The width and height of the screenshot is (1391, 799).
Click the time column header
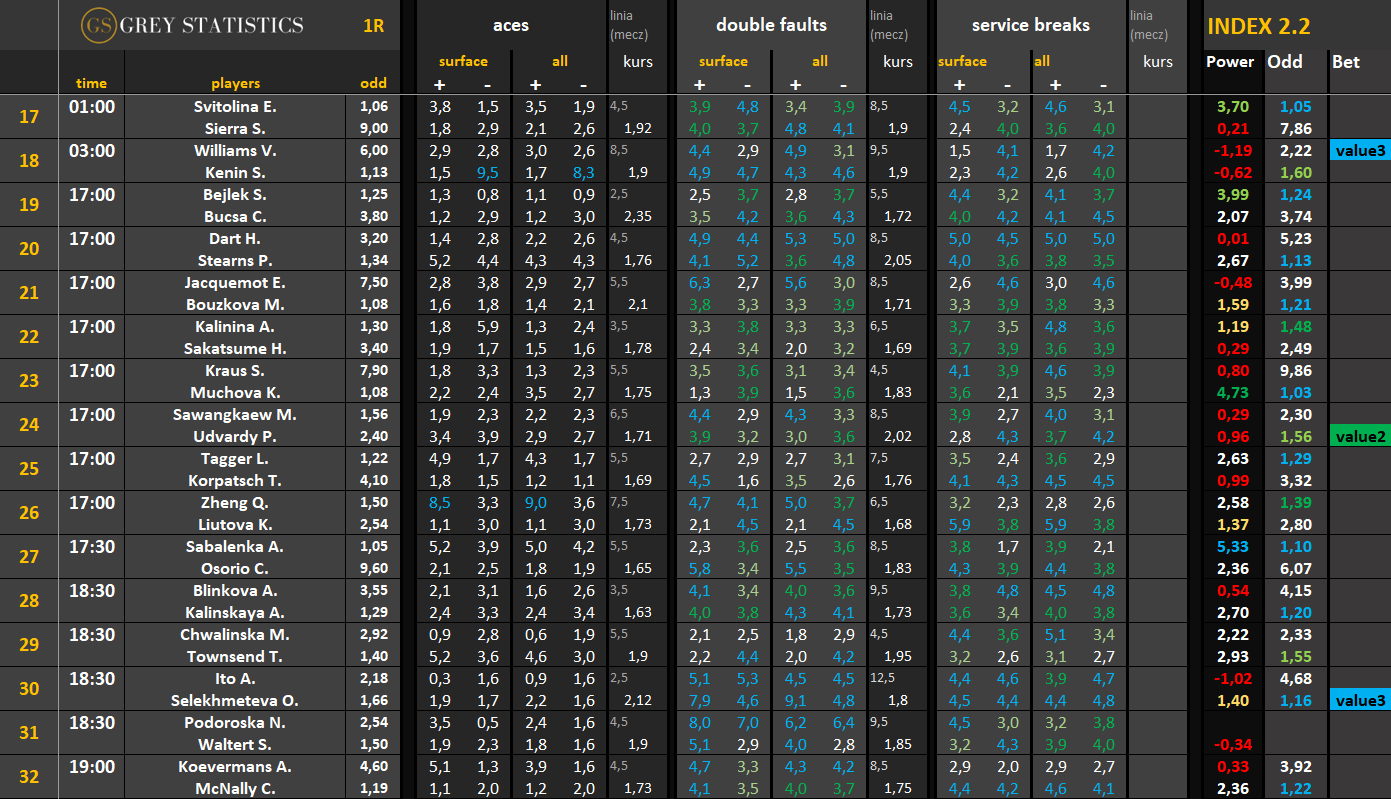pyautogui.click(x=91, y=83)
